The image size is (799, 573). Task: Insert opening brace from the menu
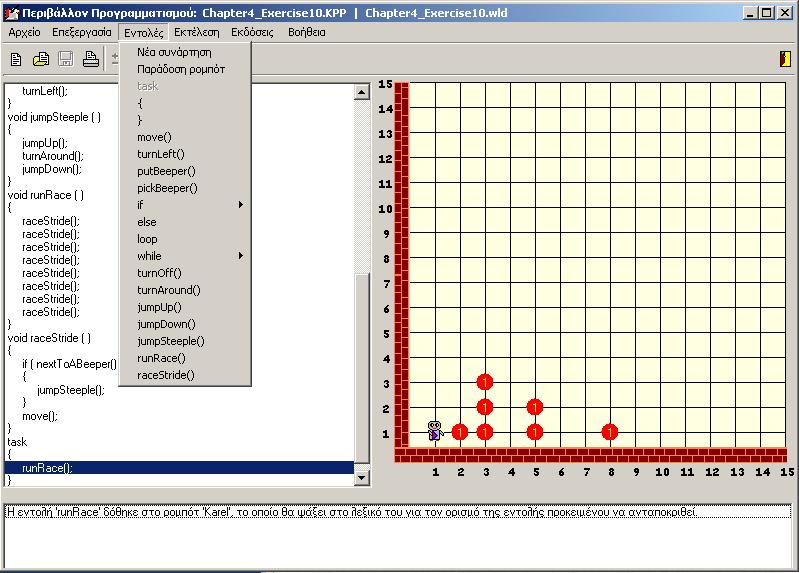click(185, 103)
